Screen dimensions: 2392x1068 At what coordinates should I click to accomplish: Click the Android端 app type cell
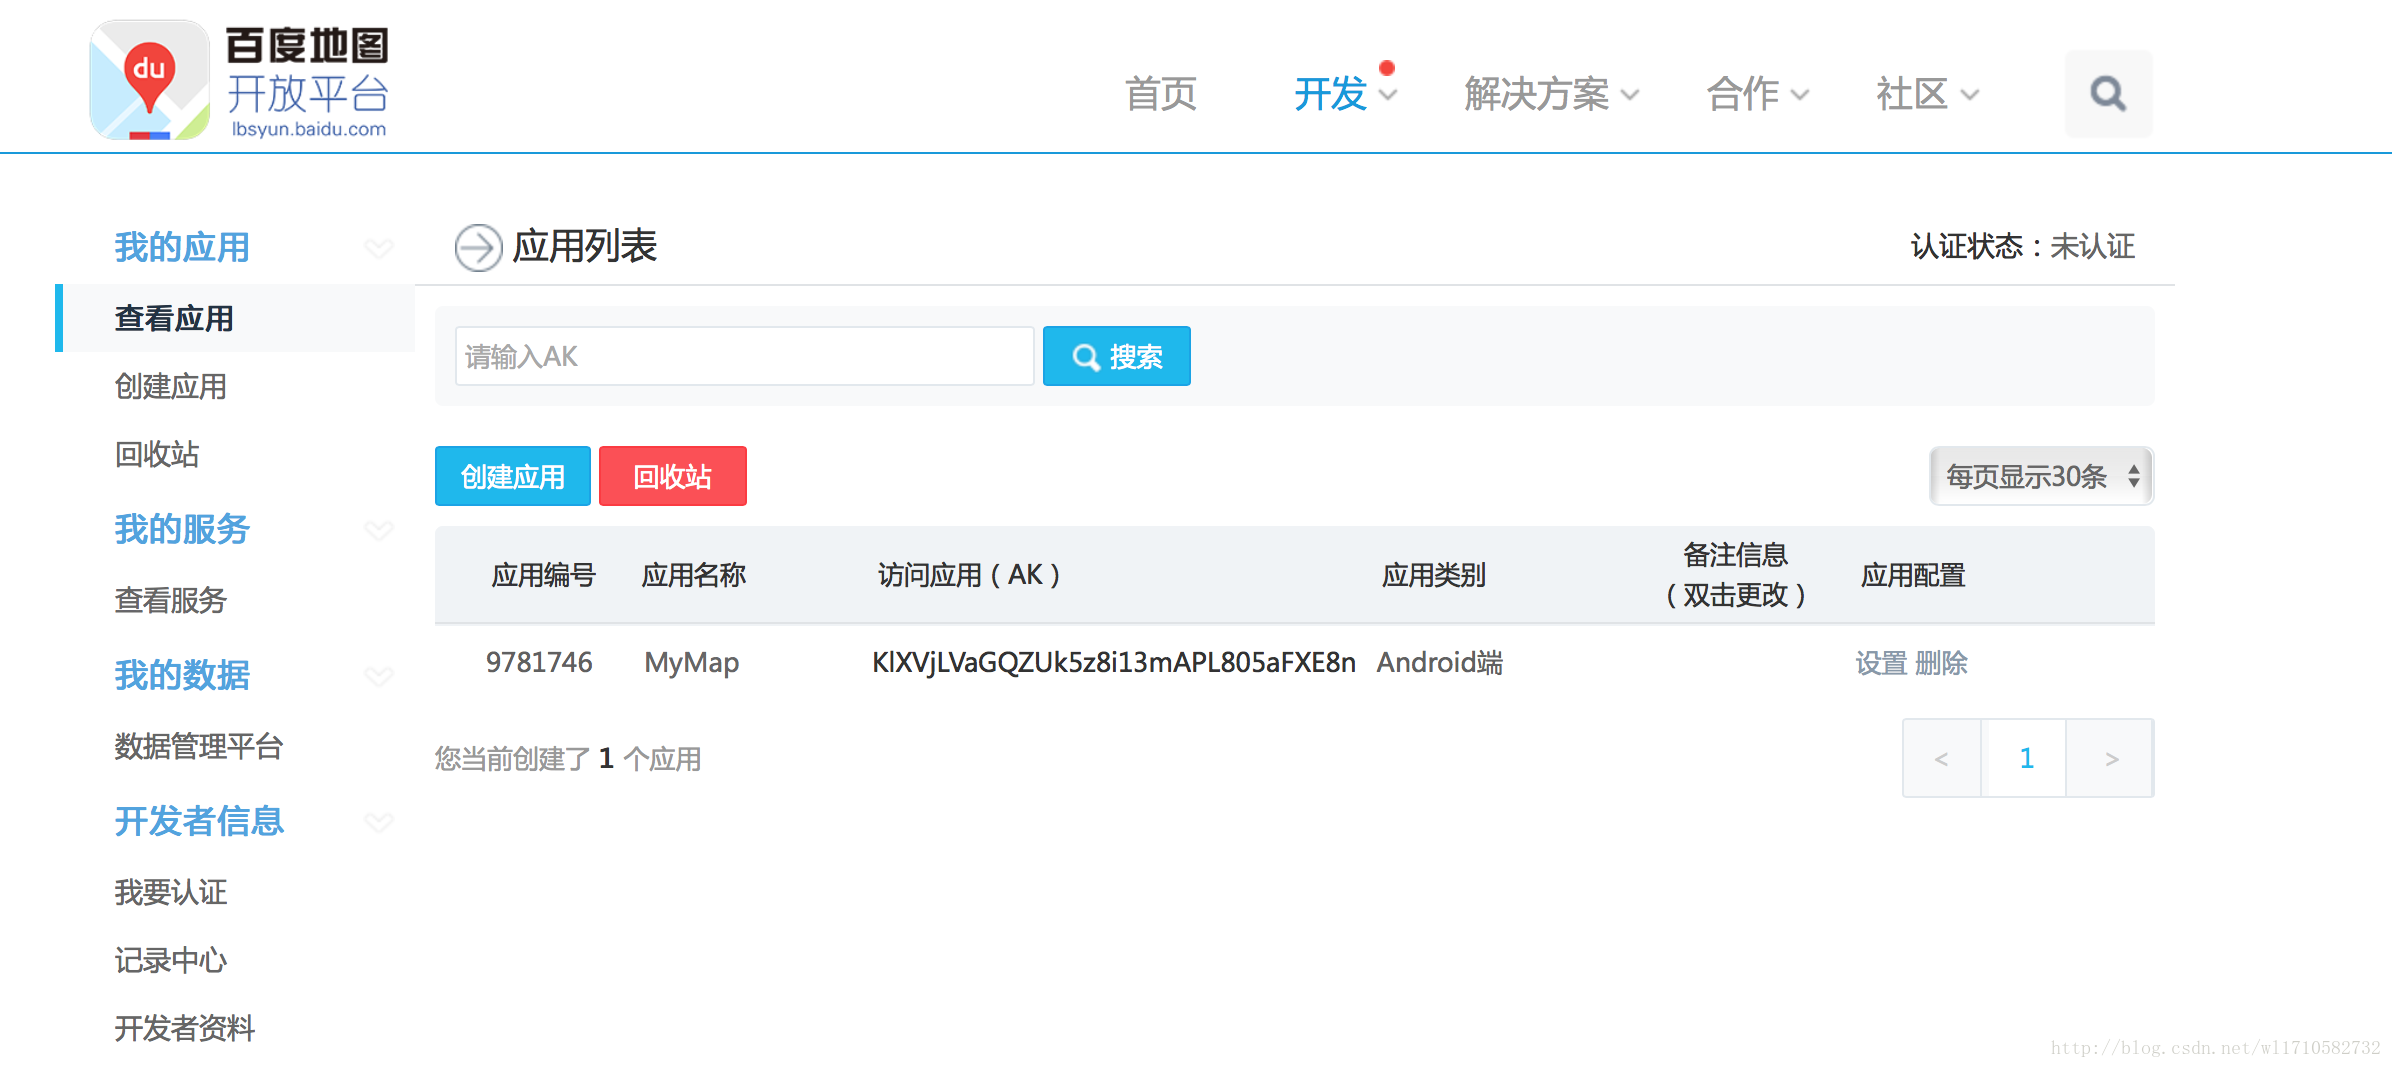[1439, 663]
